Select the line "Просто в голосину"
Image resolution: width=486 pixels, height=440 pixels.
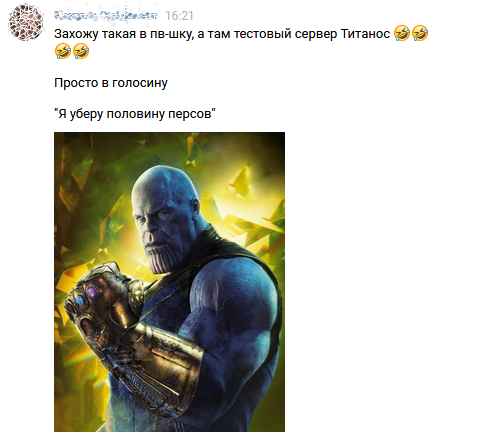pyautogui.click(x=111, y=83)
